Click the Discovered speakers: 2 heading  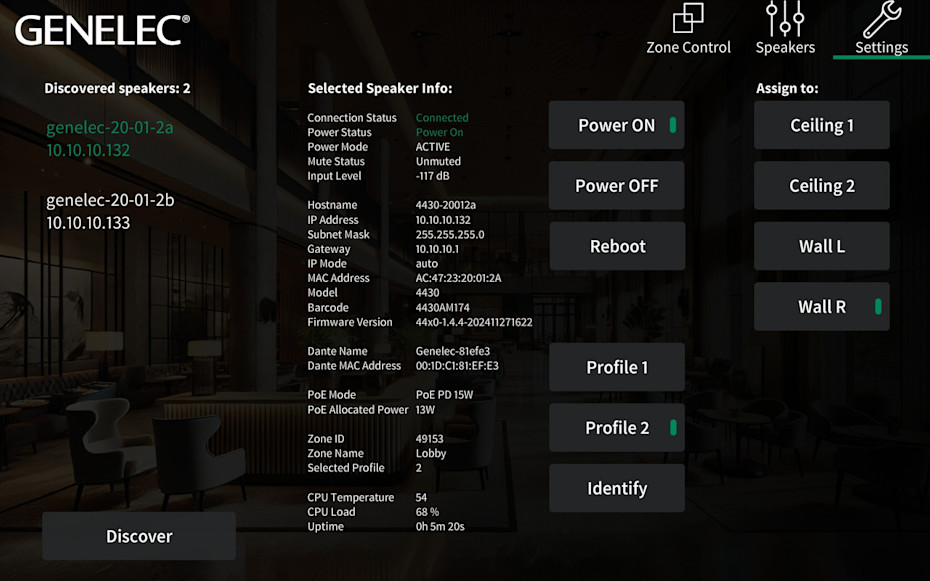[x=117, y=88]
